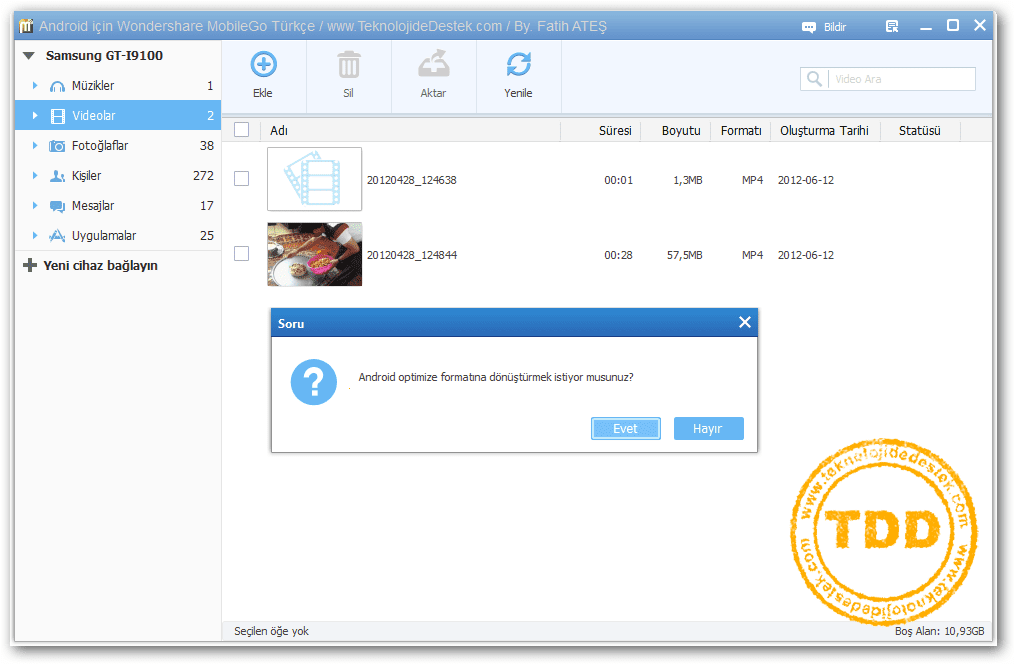This screenshot has height=664, width=1015.
Task: Sort by the Adı column header
Action: (x=410, y=131)
